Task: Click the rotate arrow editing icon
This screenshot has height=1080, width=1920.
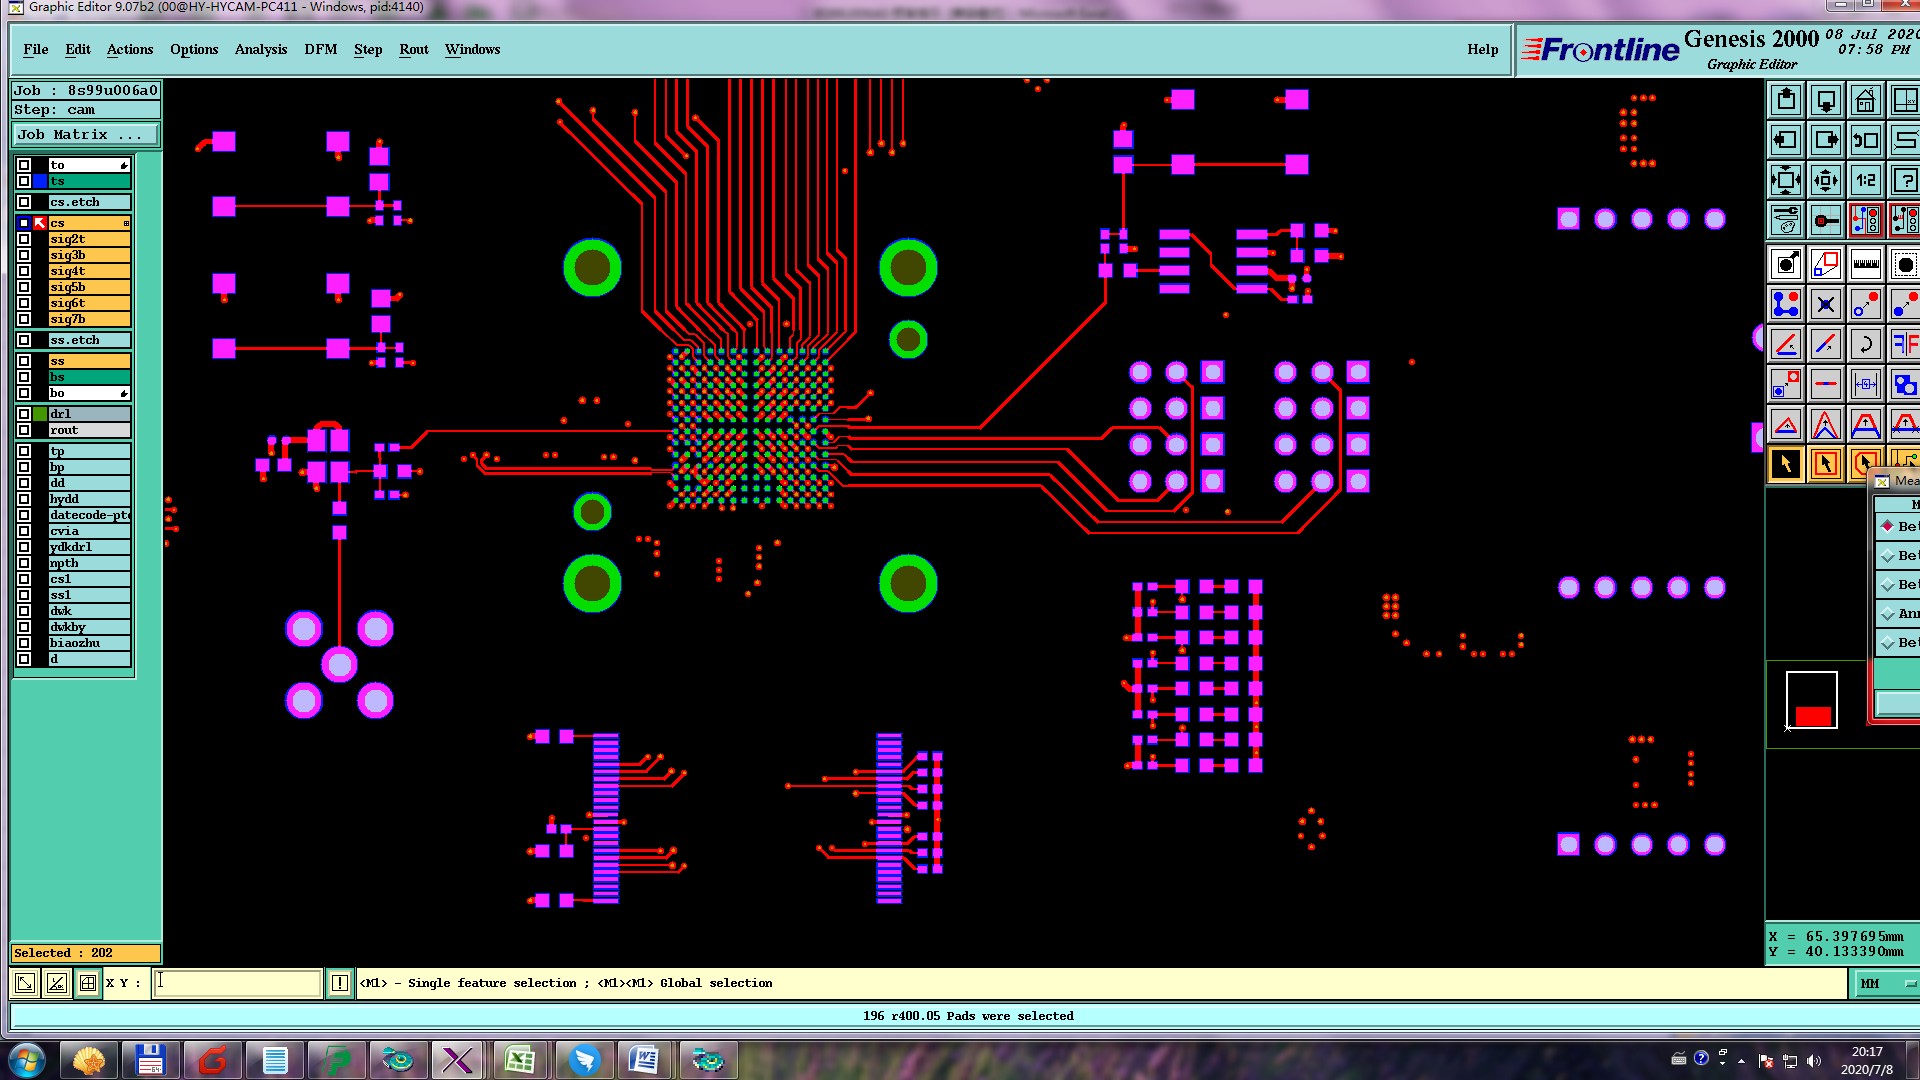Action: pos(1865,345)
